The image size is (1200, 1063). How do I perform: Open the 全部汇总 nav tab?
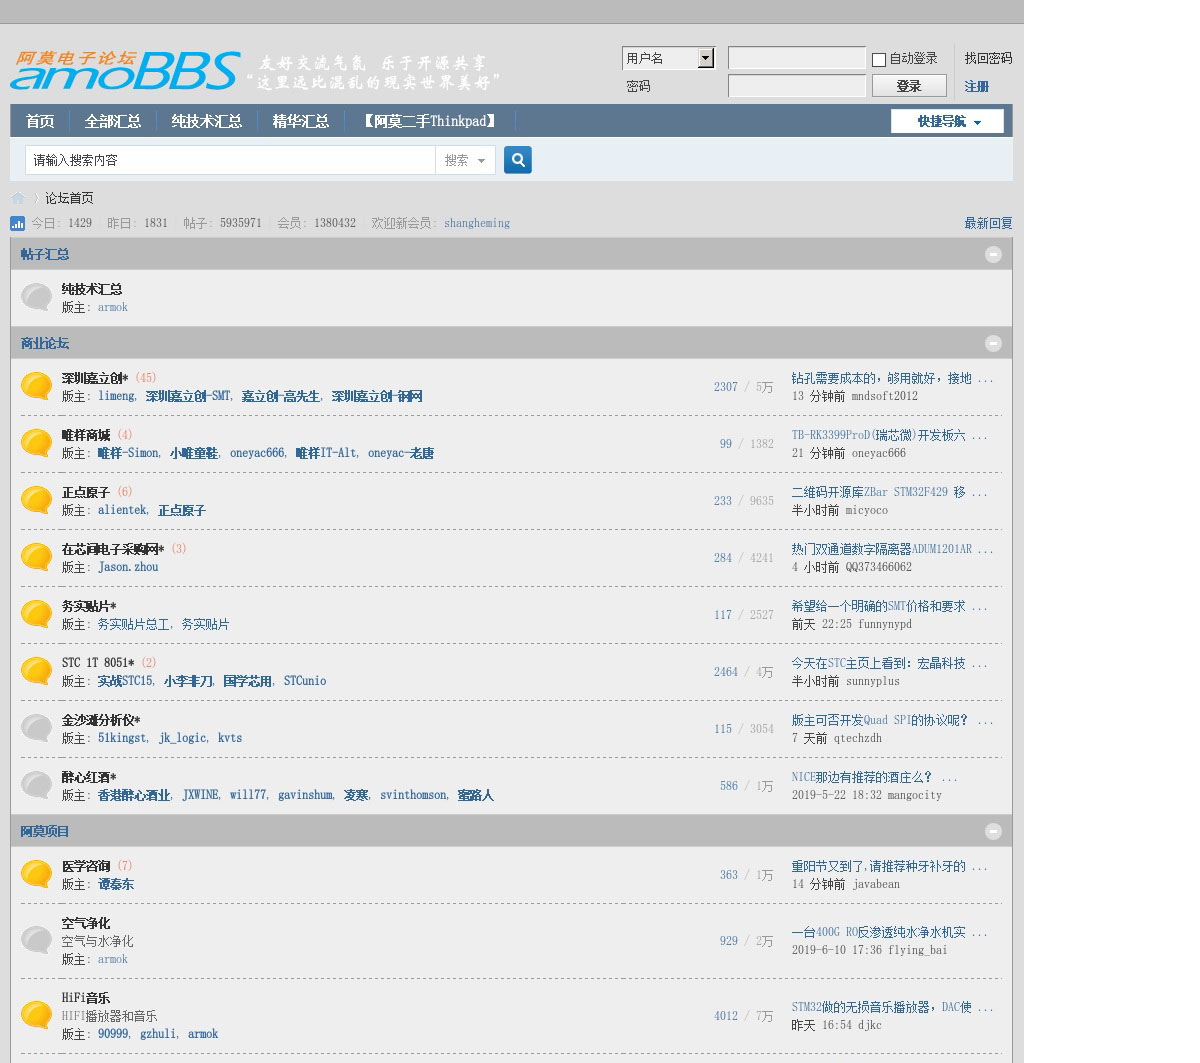tap(113, 121)
